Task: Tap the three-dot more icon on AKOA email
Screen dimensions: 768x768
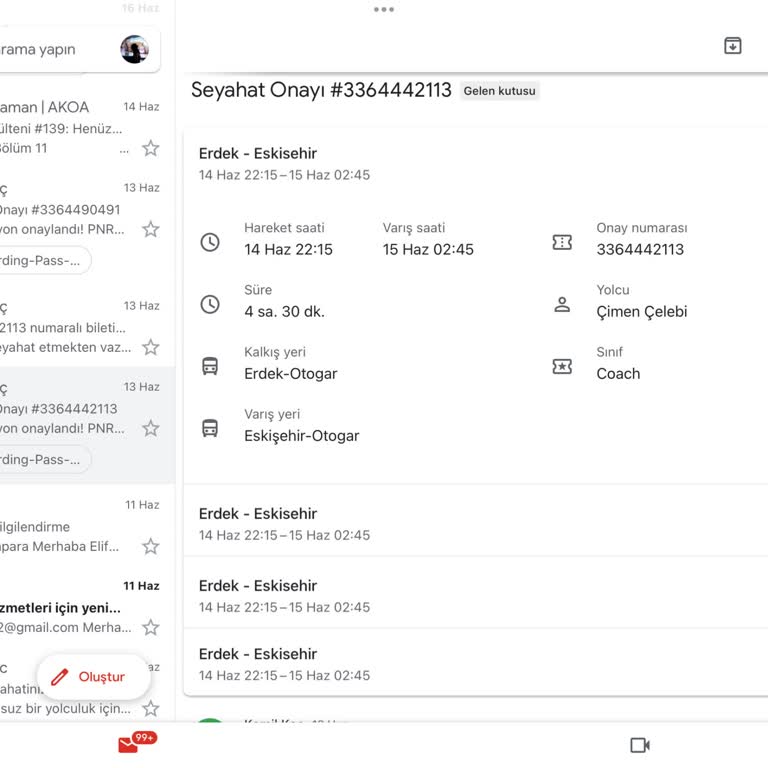Action: (124, 151)
